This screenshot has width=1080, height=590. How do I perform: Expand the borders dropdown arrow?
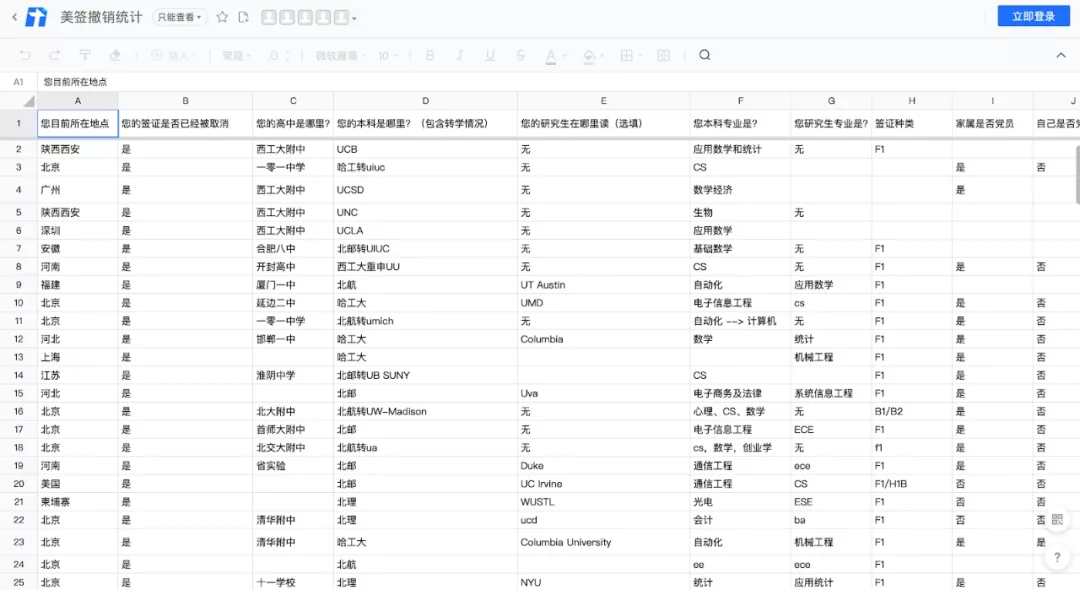point(640,56)
